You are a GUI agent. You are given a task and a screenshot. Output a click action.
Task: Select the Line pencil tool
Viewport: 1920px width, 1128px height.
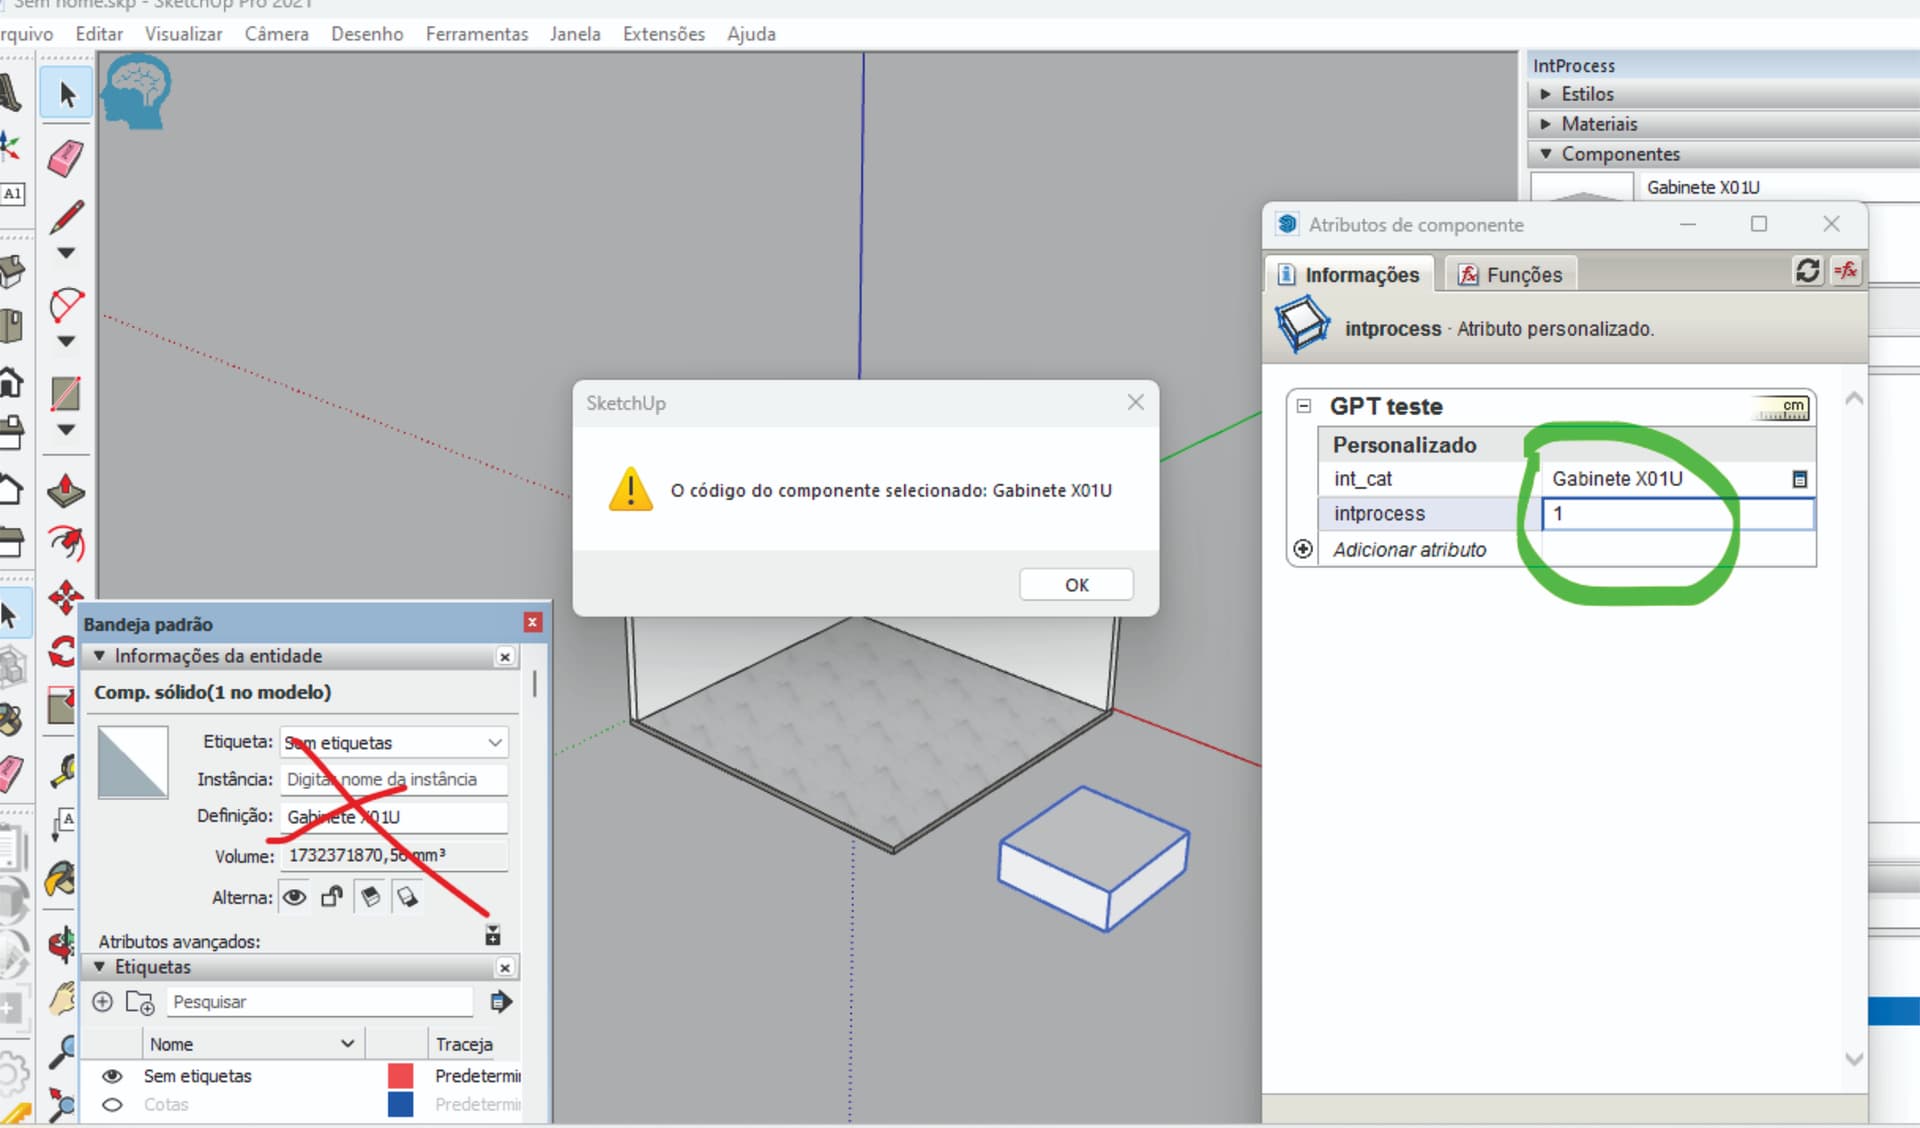tap(66, 216)
